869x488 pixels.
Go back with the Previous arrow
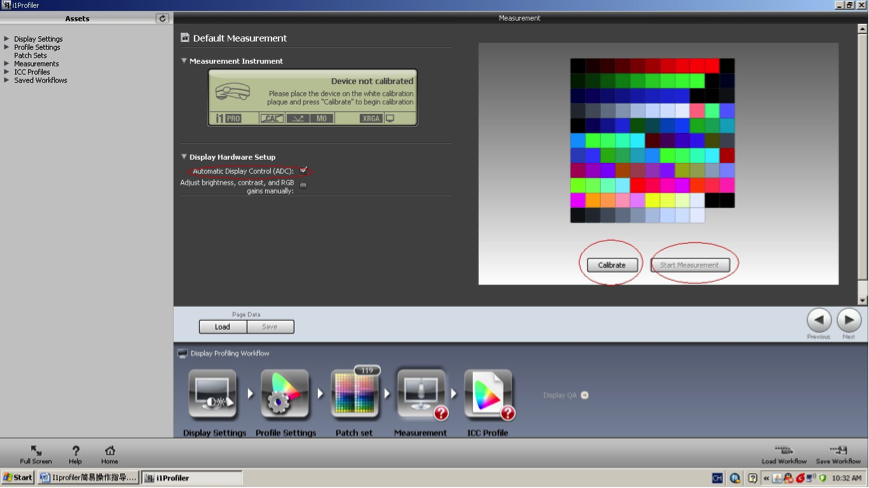(819, 319)
